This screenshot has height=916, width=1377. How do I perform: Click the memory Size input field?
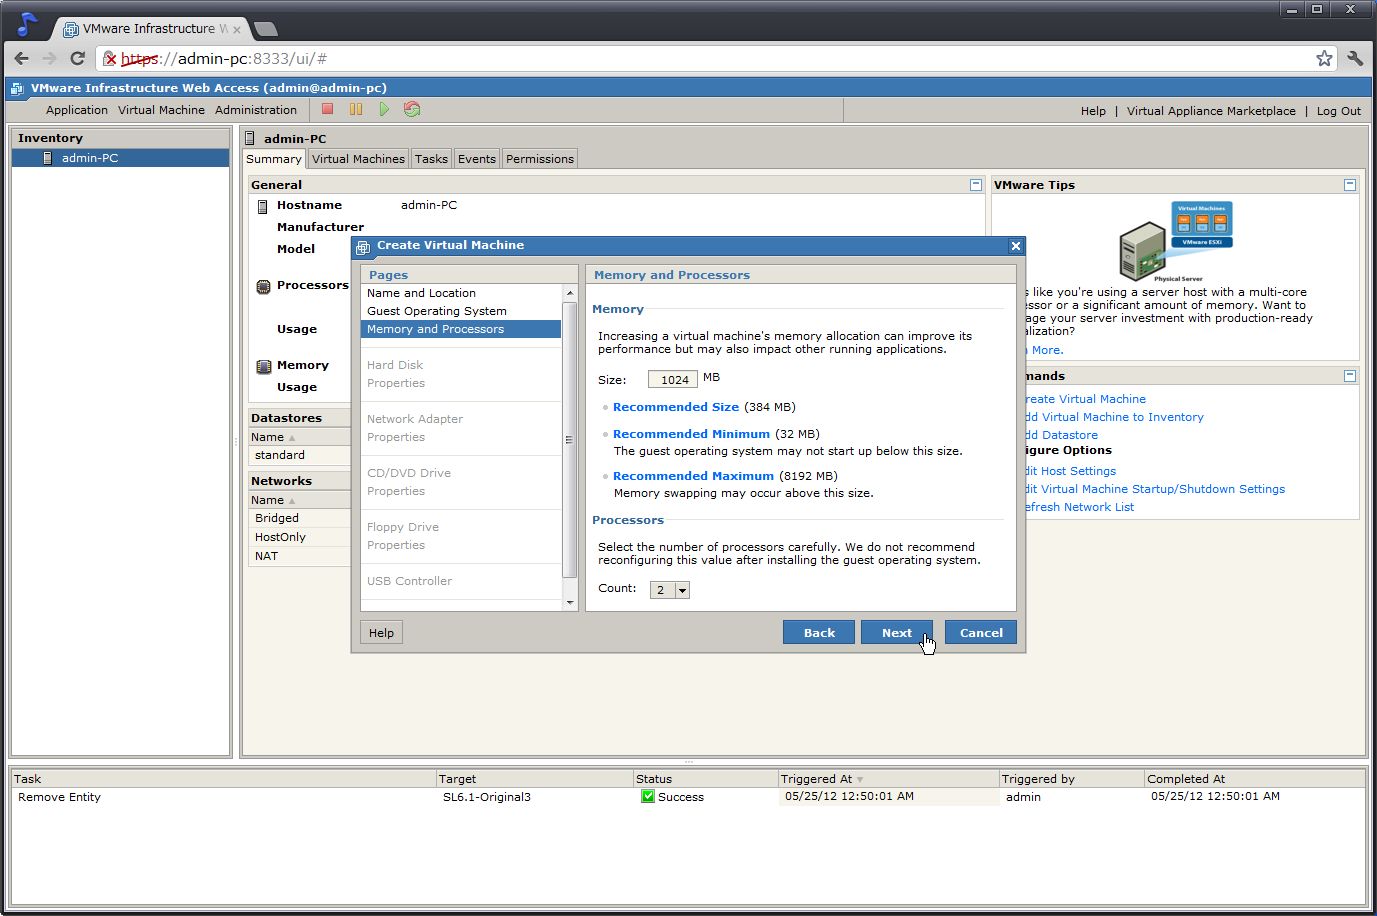pyautogui.click(x=673, y=379)
